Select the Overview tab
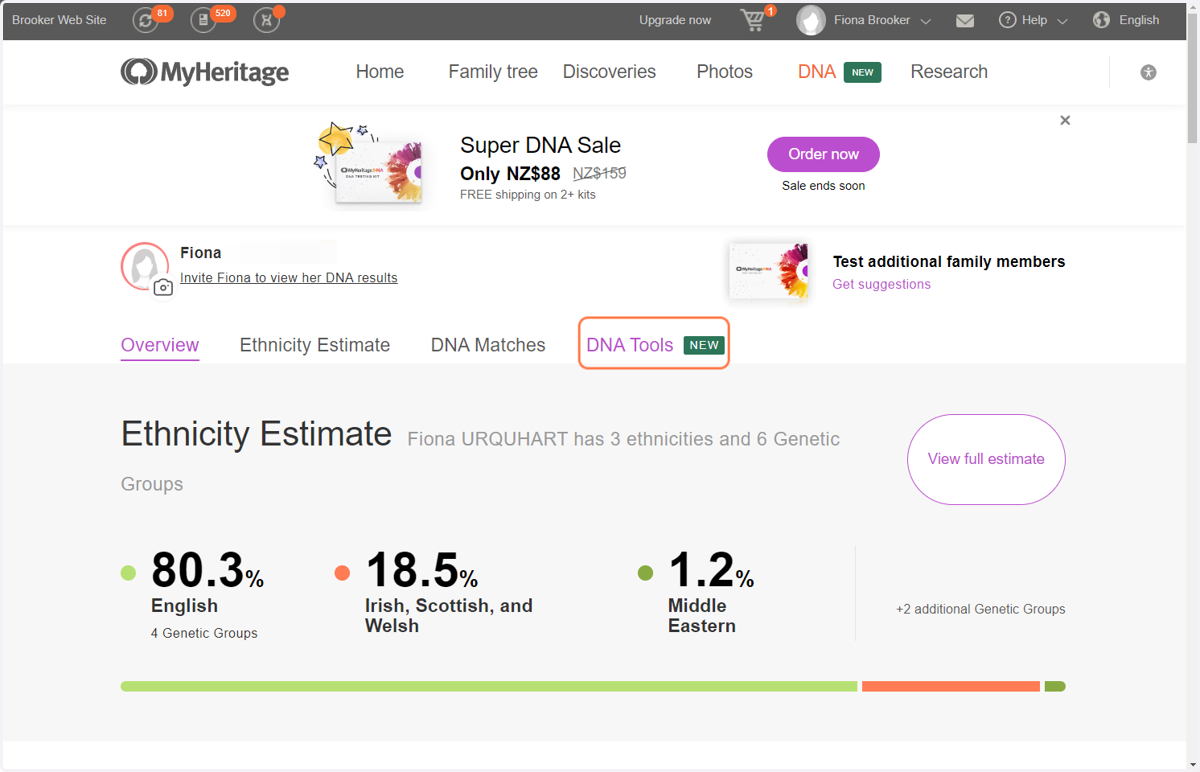Screen dimensions: 1200x772 [160, 345]
